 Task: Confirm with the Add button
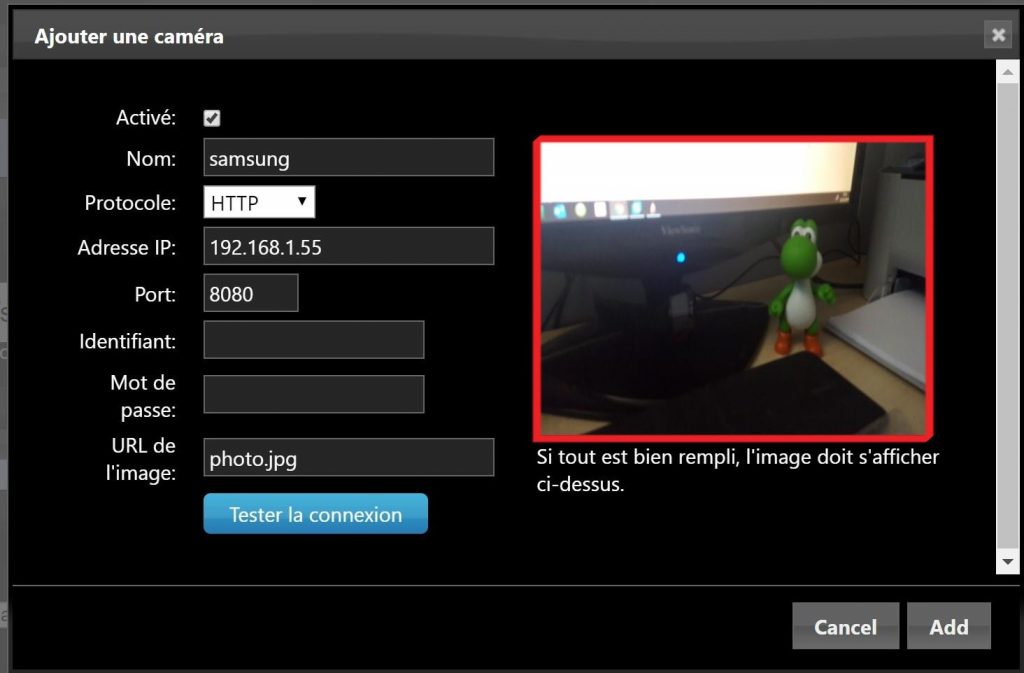[x=948, y=627]
